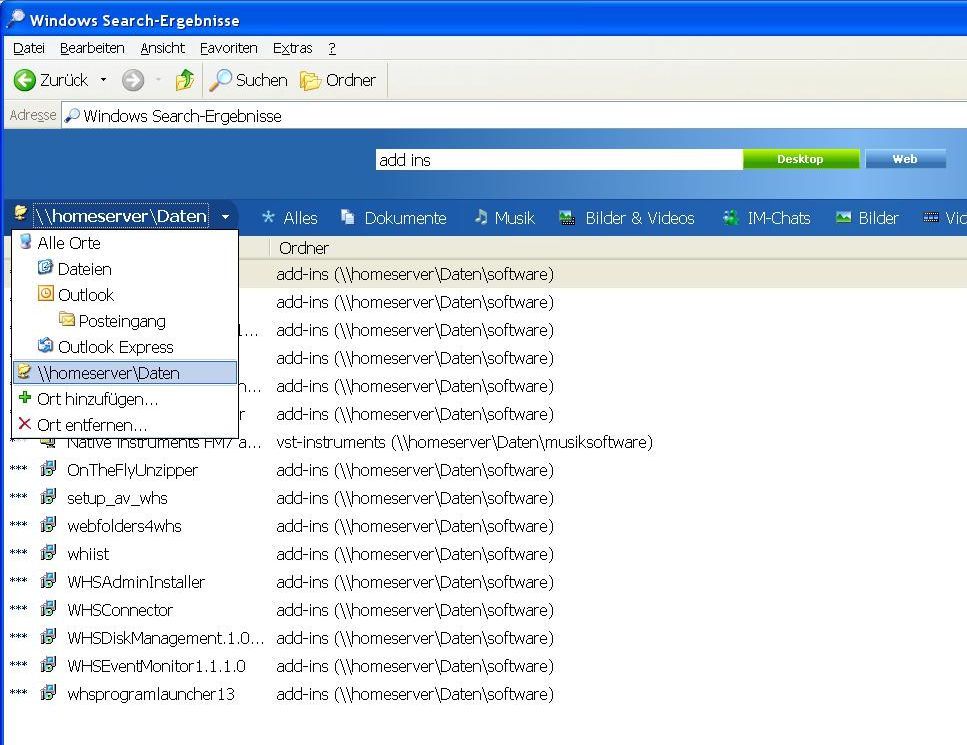967x745 pixels.
Task: Select the setup_av_whs result
Action: click(117, 498)
